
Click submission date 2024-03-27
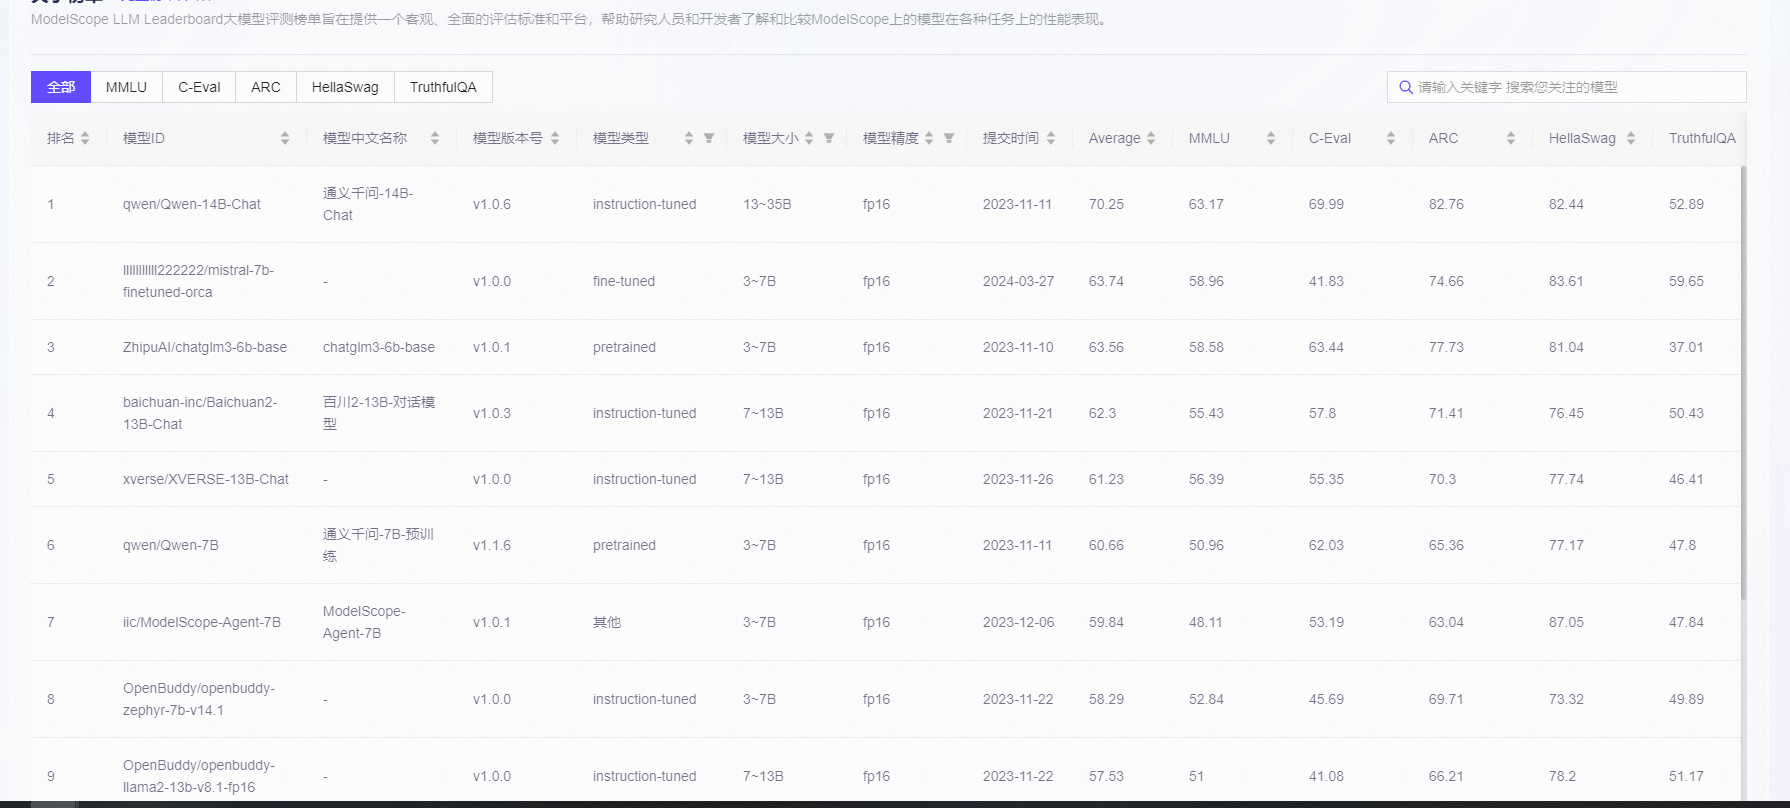(1018, 281)
